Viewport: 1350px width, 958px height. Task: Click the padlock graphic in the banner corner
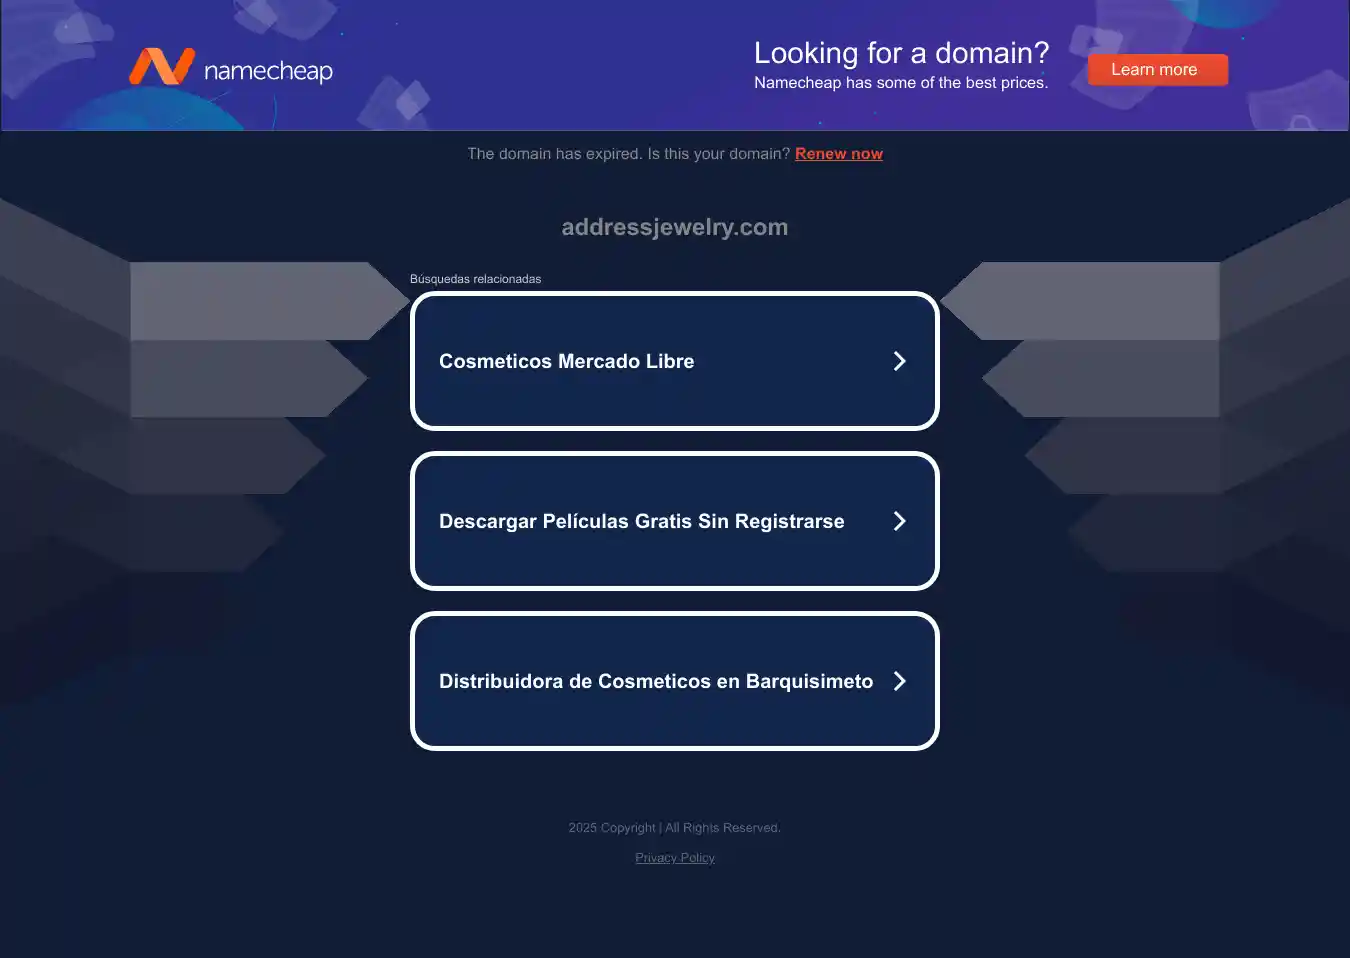[x=1301, y=123]
